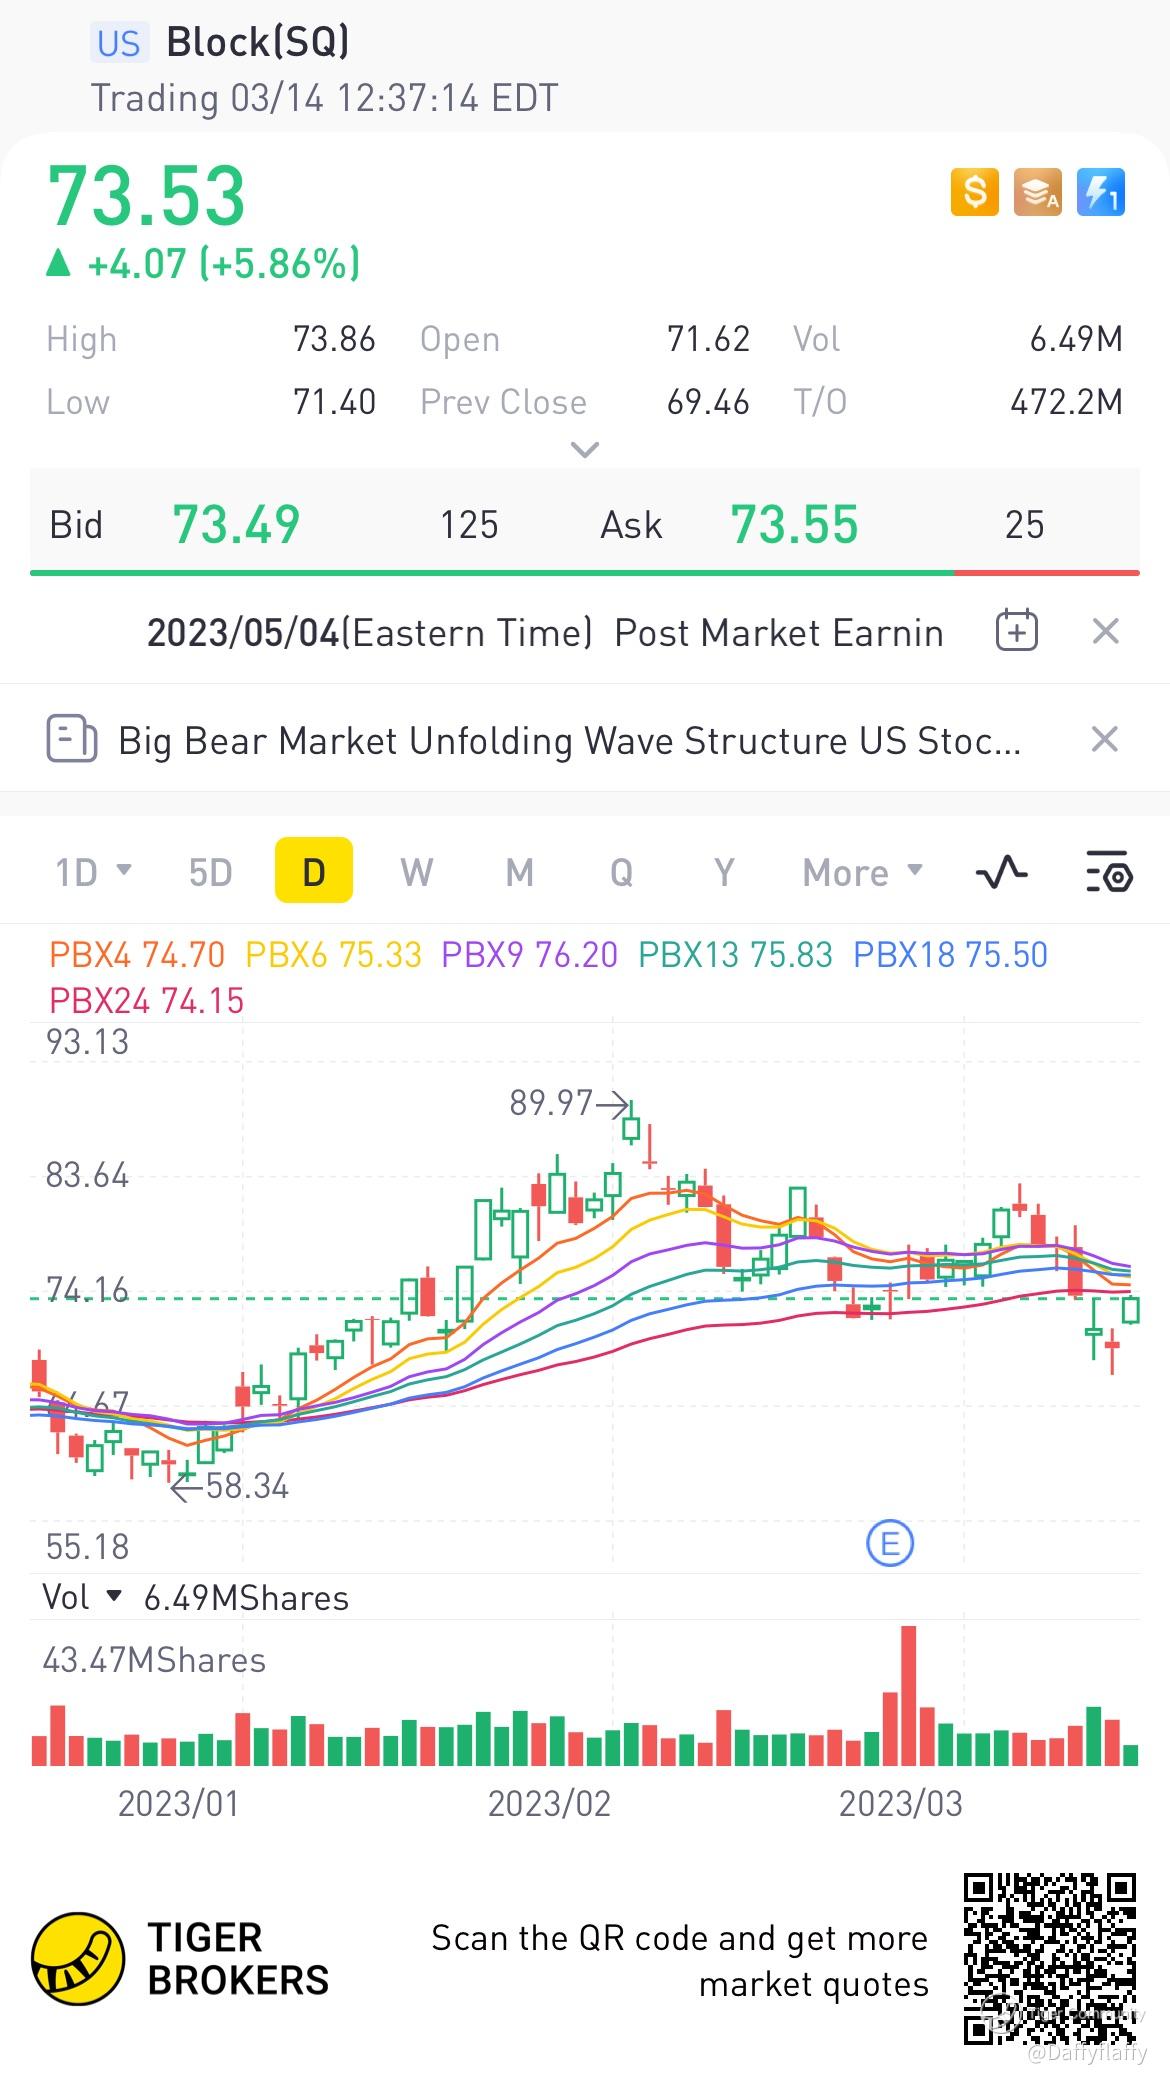Tap the QR code image
1170x2079 pixels.
(1050, 1960)
